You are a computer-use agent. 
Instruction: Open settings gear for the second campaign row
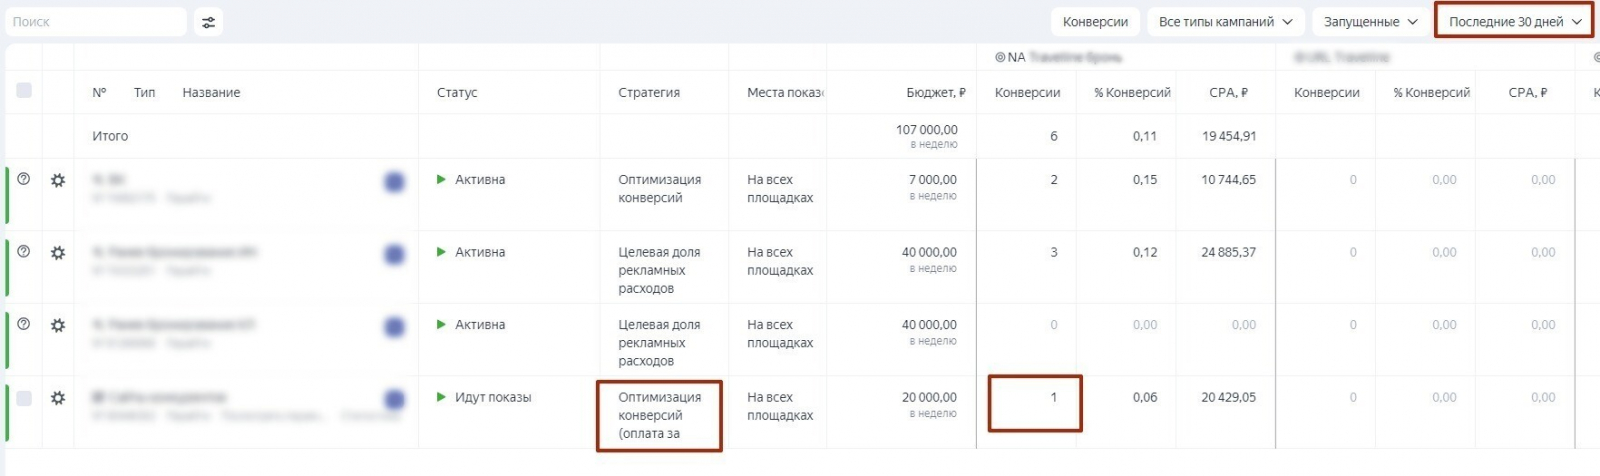point(58,253)
